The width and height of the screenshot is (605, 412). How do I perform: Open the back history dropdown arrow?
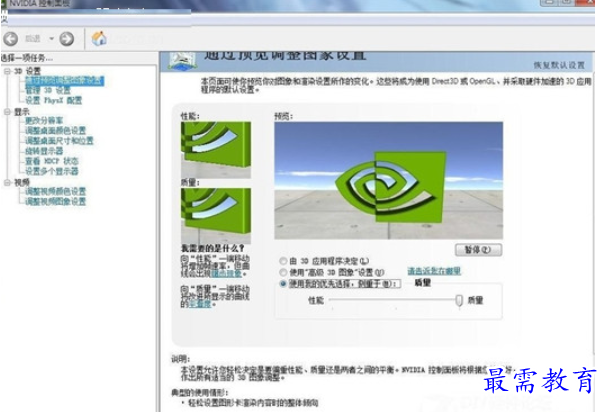click(x=51, y=39)
